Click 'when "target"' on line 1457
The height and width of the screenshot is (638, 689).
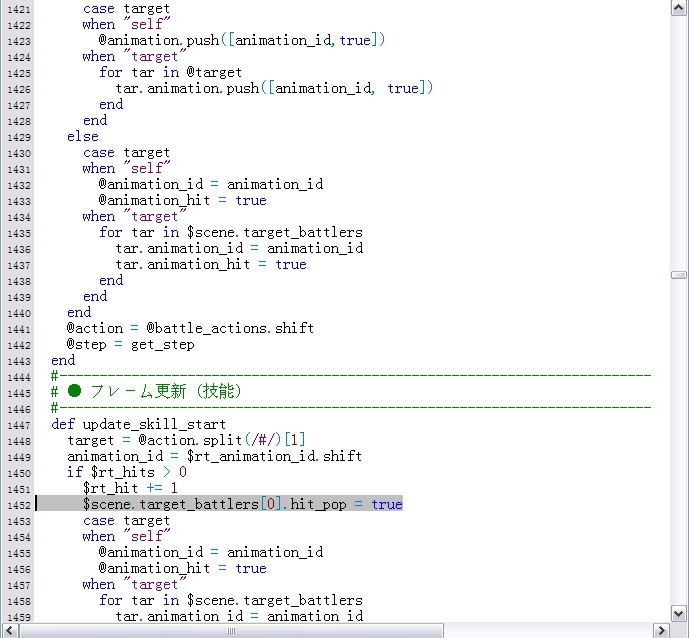(134, 584)
